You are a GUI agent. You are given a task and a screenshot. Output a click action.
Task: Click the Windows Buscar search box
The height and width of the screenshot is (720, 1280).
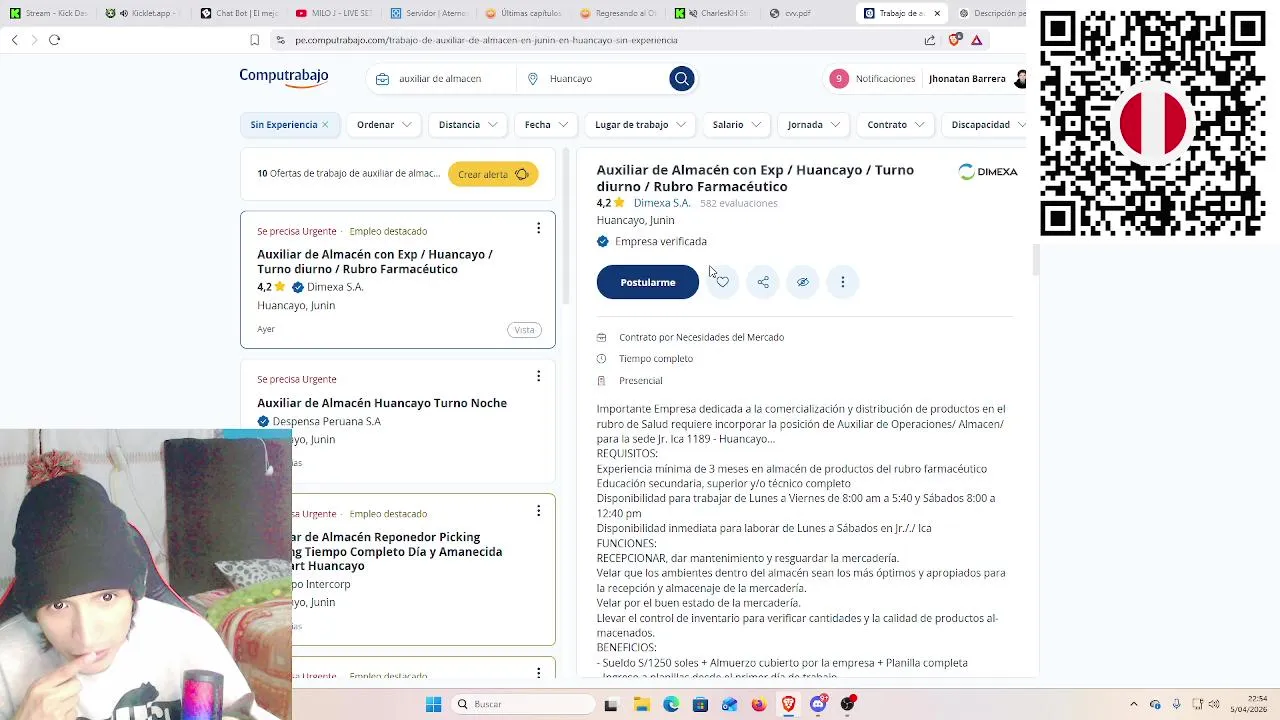click(x=521, y=704)
